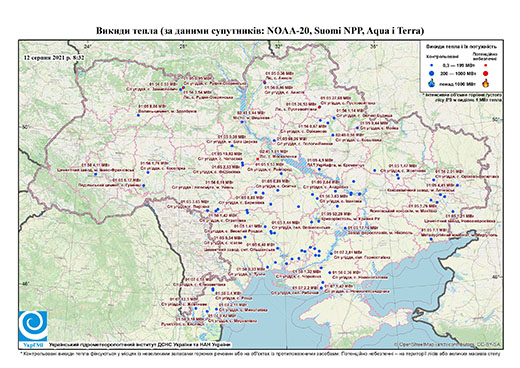Click small red dot legend symbol
Viewport: 520px width, 368px height.
point(486,66)
